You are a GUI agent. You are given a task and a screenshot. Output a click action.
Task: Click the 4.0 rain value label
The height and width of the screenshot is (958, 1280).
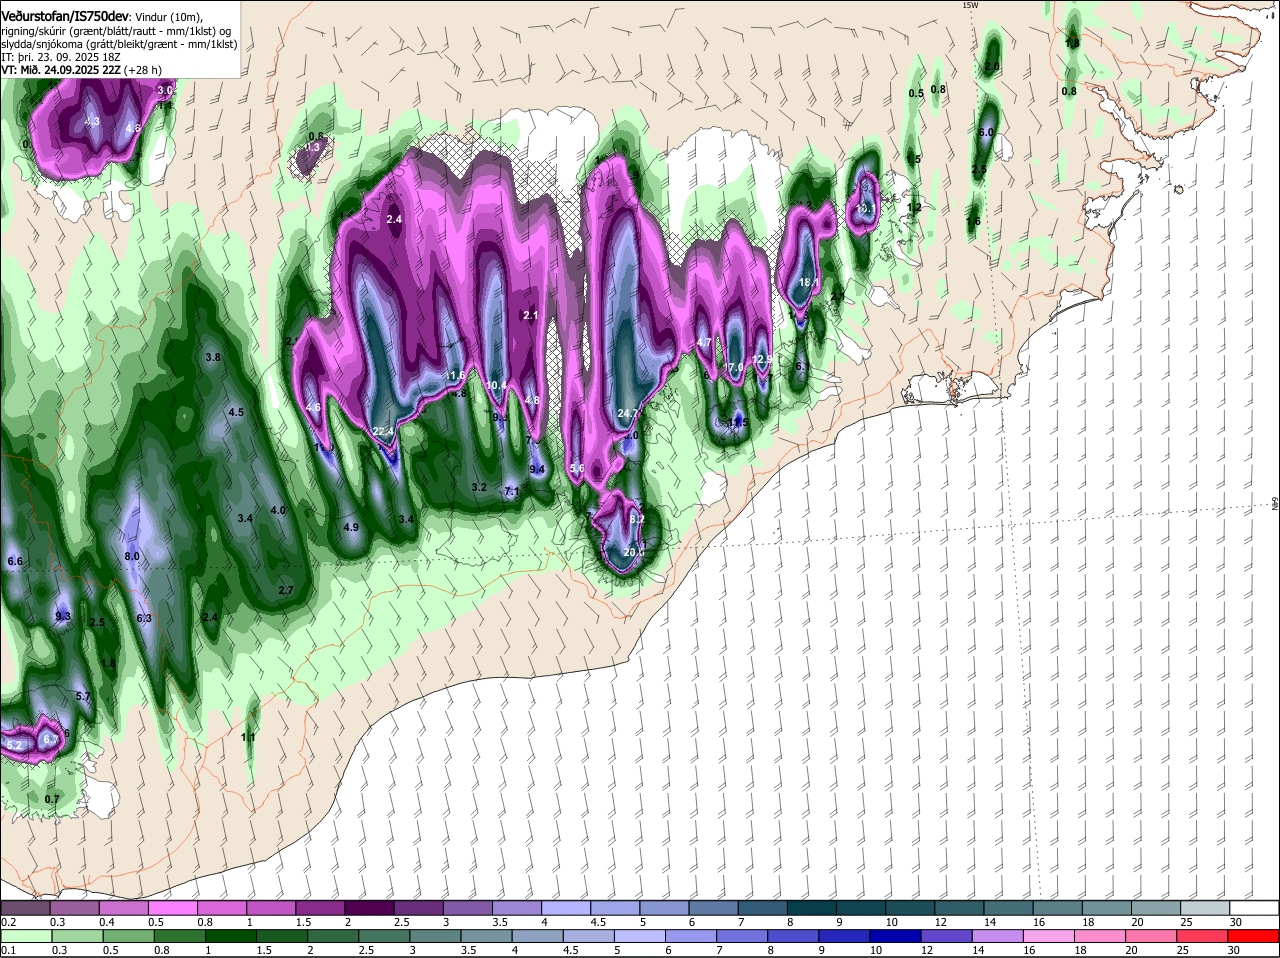279,510
